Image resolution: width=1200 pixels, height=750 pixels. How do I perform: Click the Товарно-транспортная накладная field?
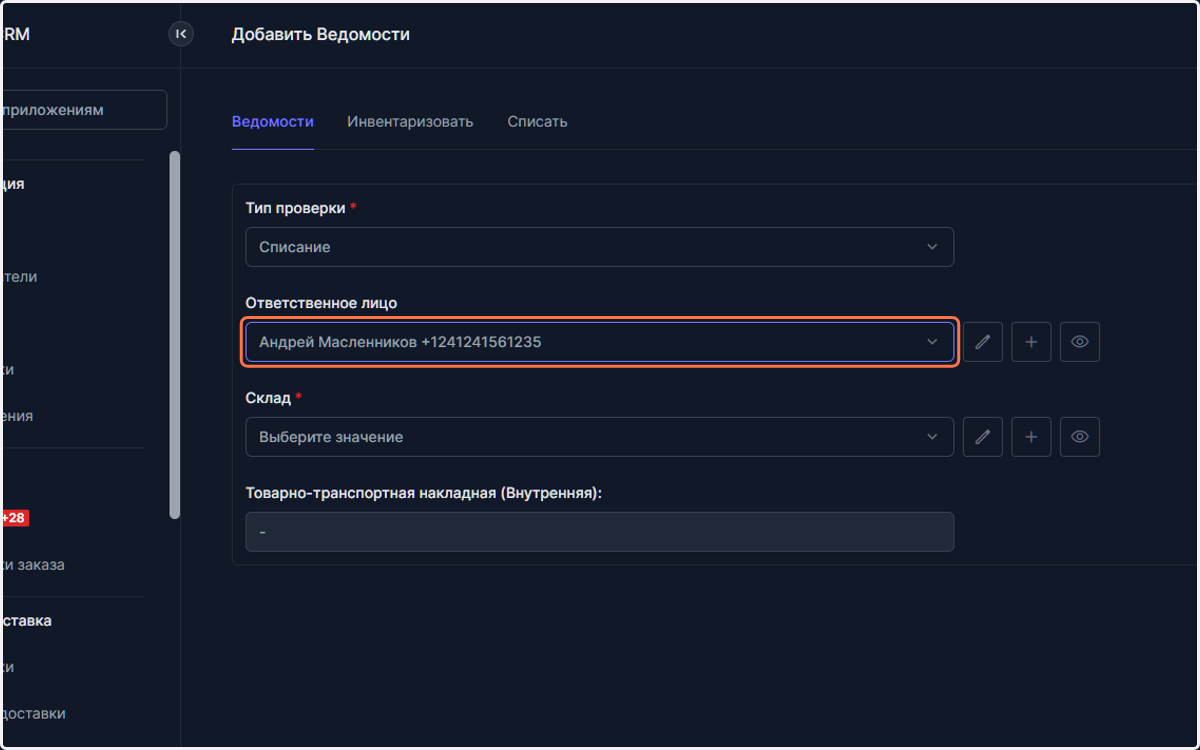[x=599, y=532]
